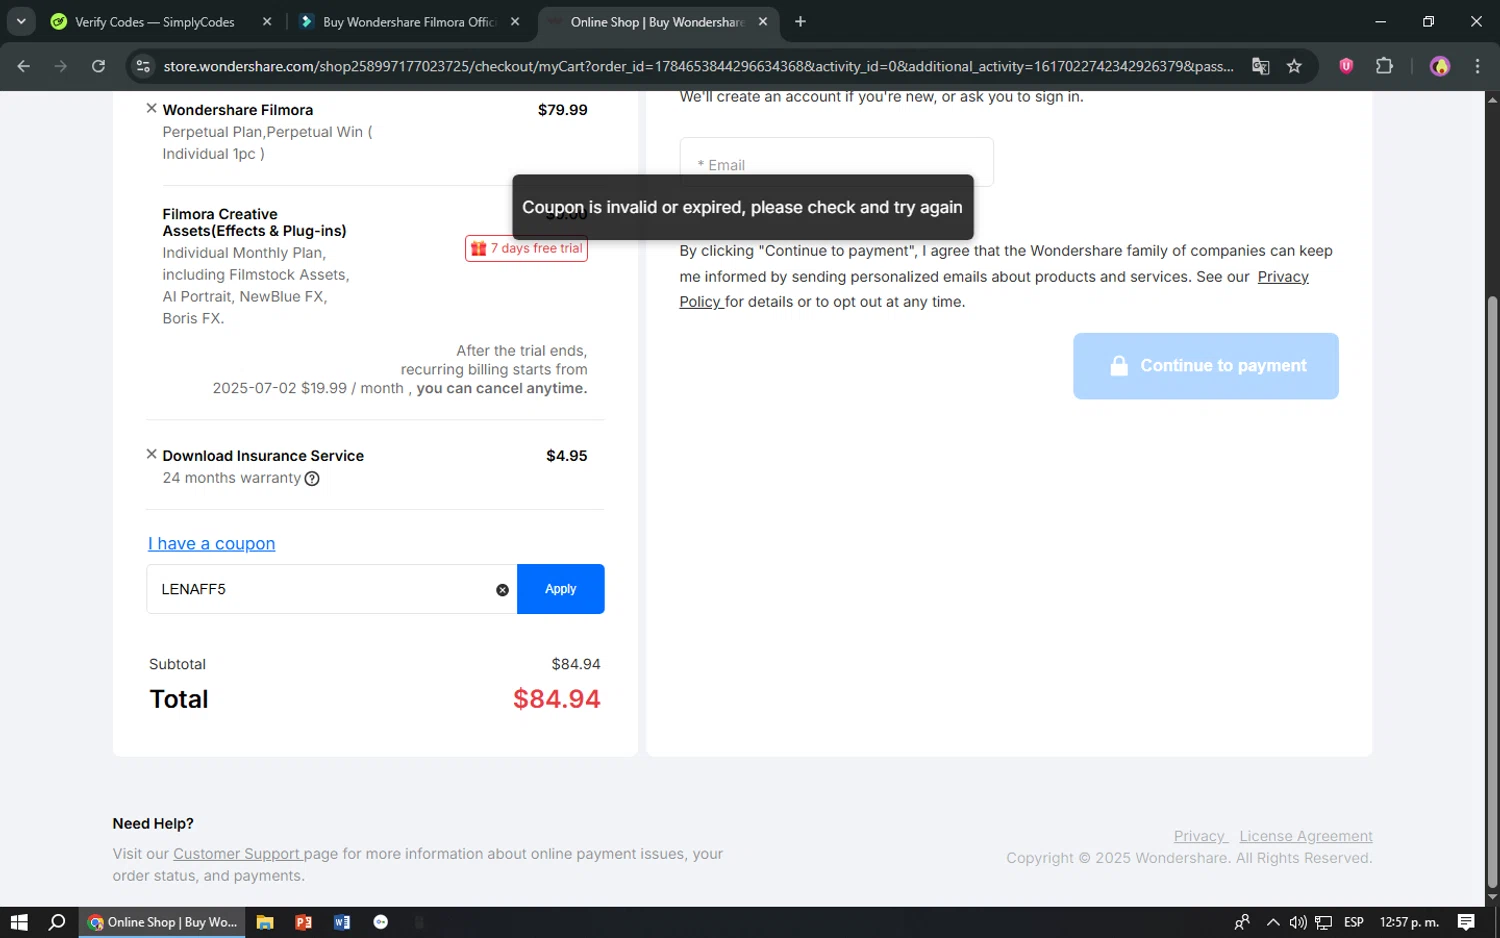Viewport: 1500px width, 938px height.
Task: Open network status tray icon
Action: (1323, 922)
